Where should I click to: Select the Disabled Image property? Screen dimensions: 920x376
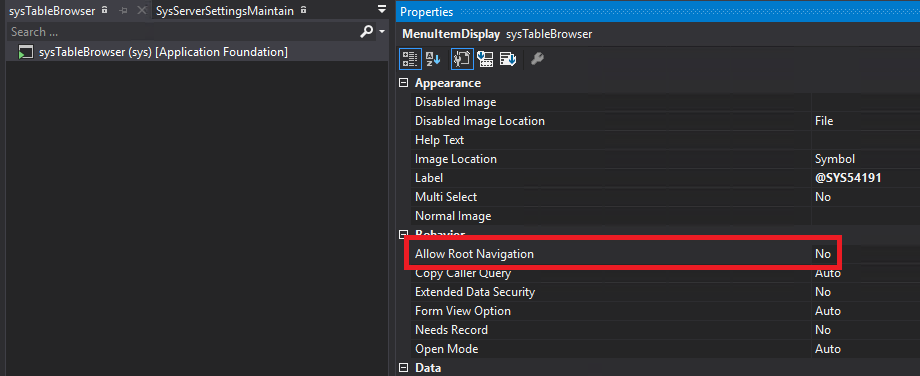coord(455,102)
